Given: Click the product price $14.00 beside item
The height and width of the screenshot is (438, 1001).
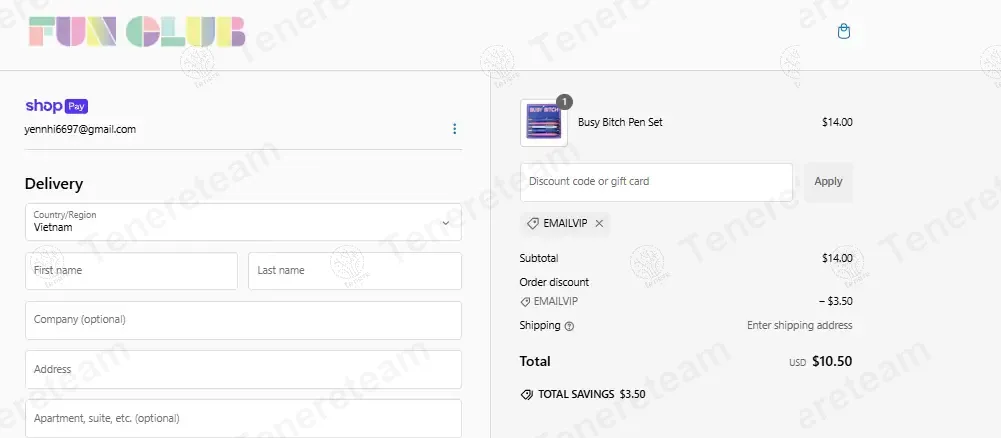Looking at the screenshot, I should coord(837,123).
